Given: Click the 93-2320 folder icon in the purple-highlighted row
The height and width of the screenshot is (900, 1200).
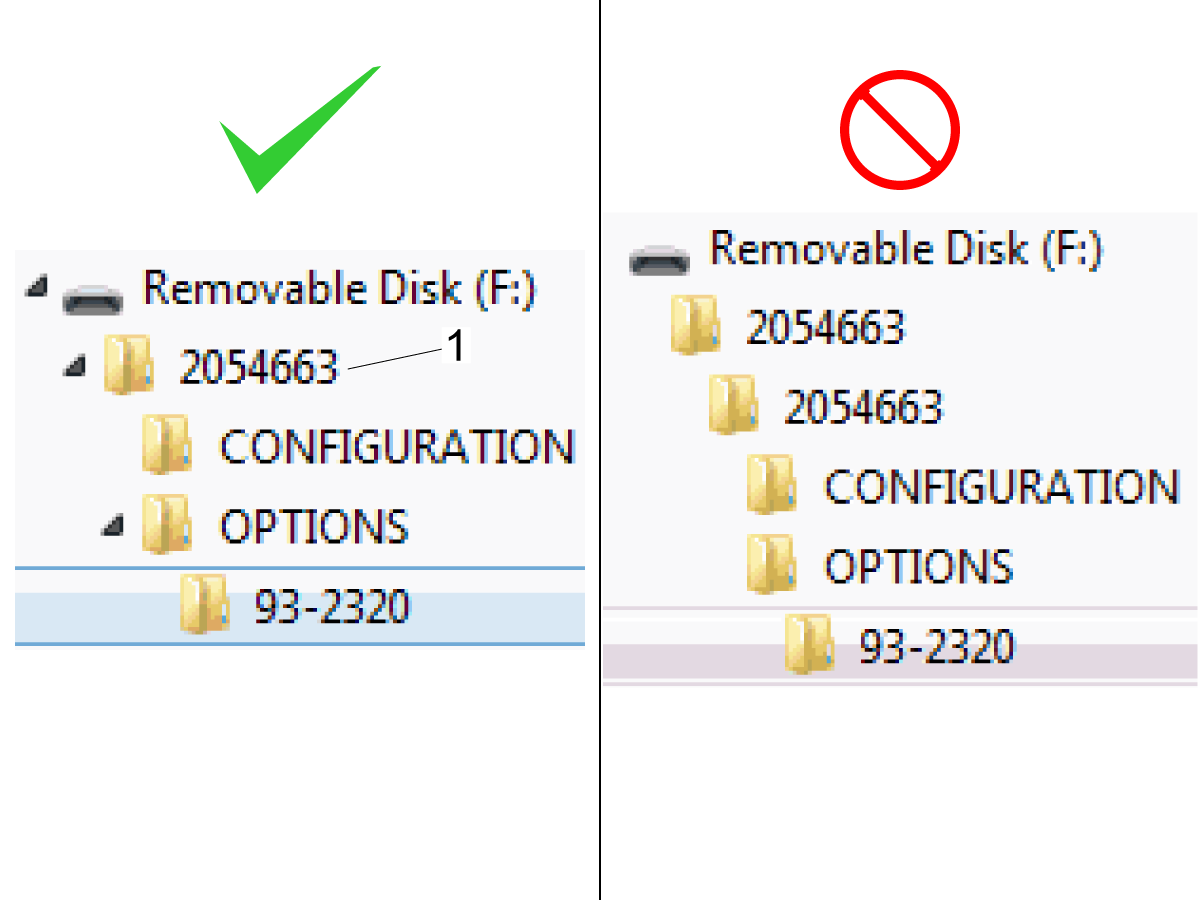Looking at the screenshot, I should (x=810, y=644).
